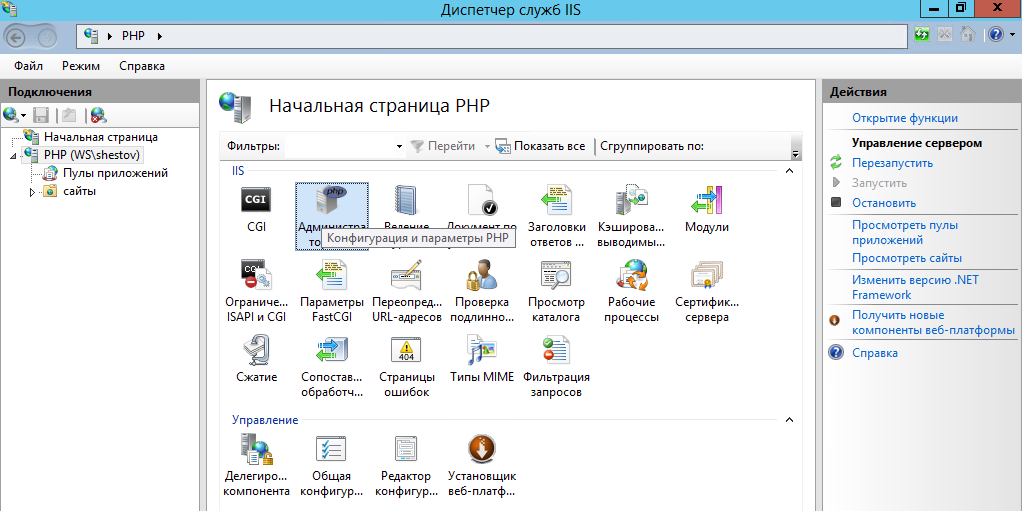Click Просмотреть пулы приложений link

[905, 233]
